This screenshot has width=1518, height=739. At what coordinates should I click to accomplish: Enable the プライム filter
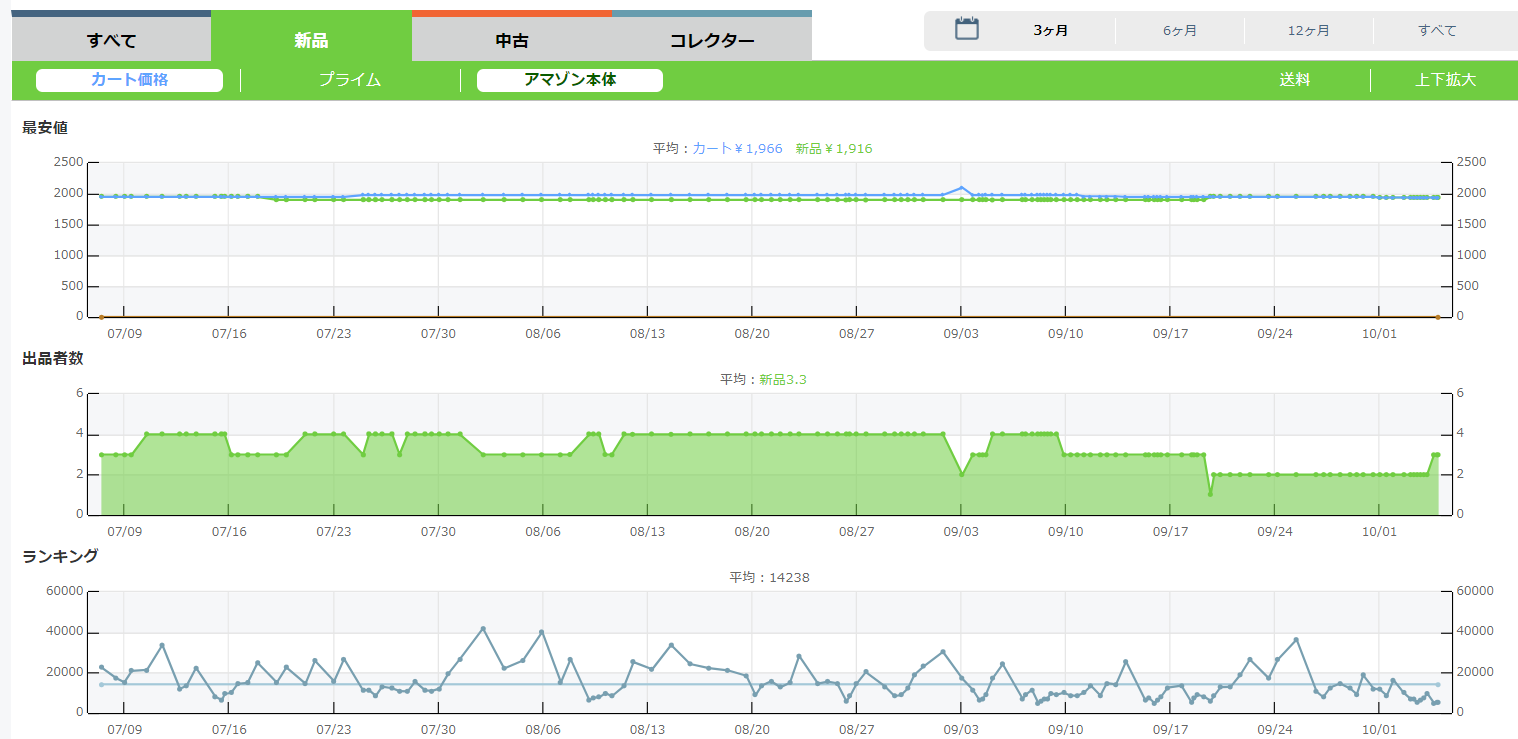350,80
